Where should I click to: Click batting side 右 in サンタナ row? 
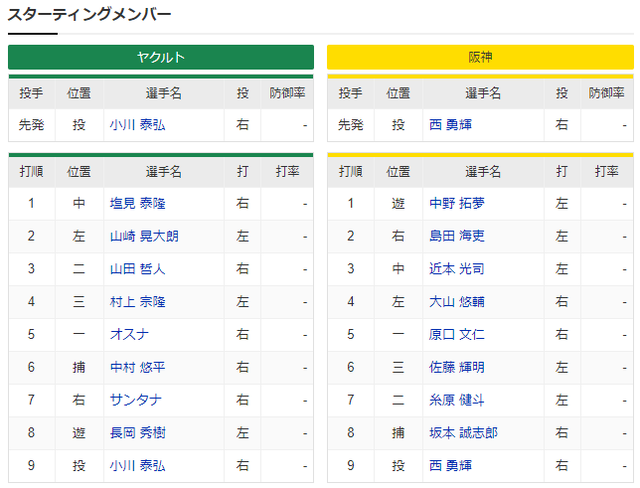[242, 400]
